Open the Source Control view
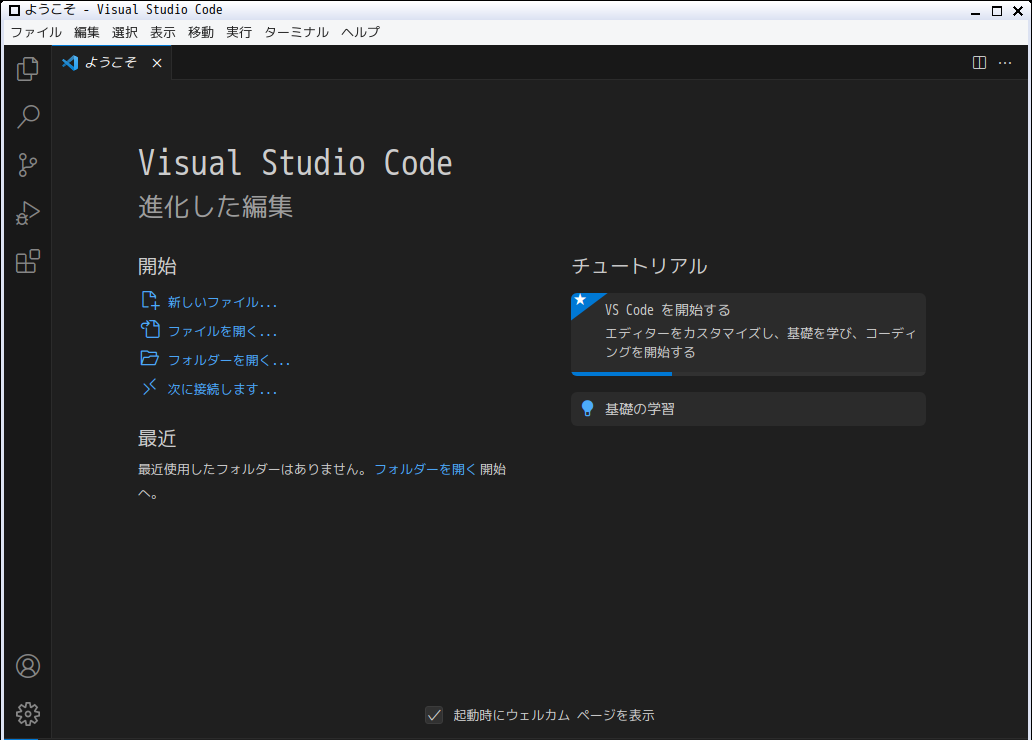The width and height of the screenshot is (1032, 740). [28, 165]
